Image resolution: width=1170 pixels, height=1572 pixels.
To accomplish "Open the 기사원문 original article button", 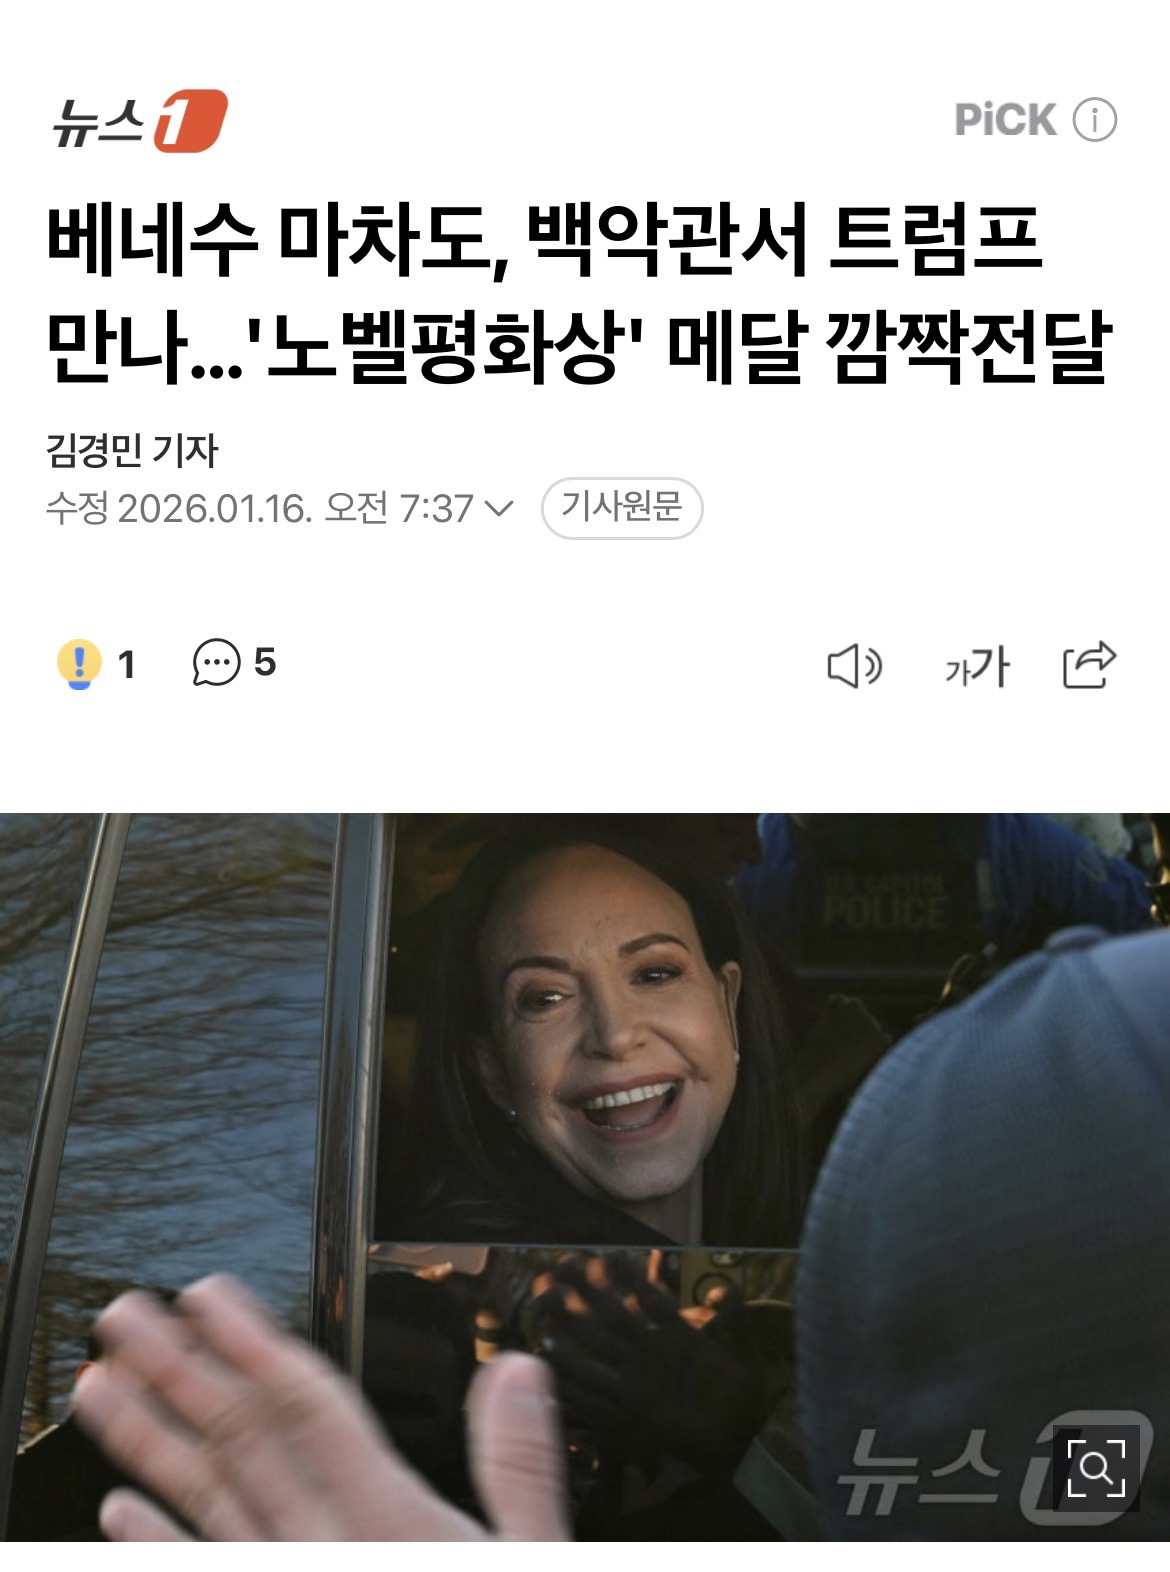I will [622, 508].
